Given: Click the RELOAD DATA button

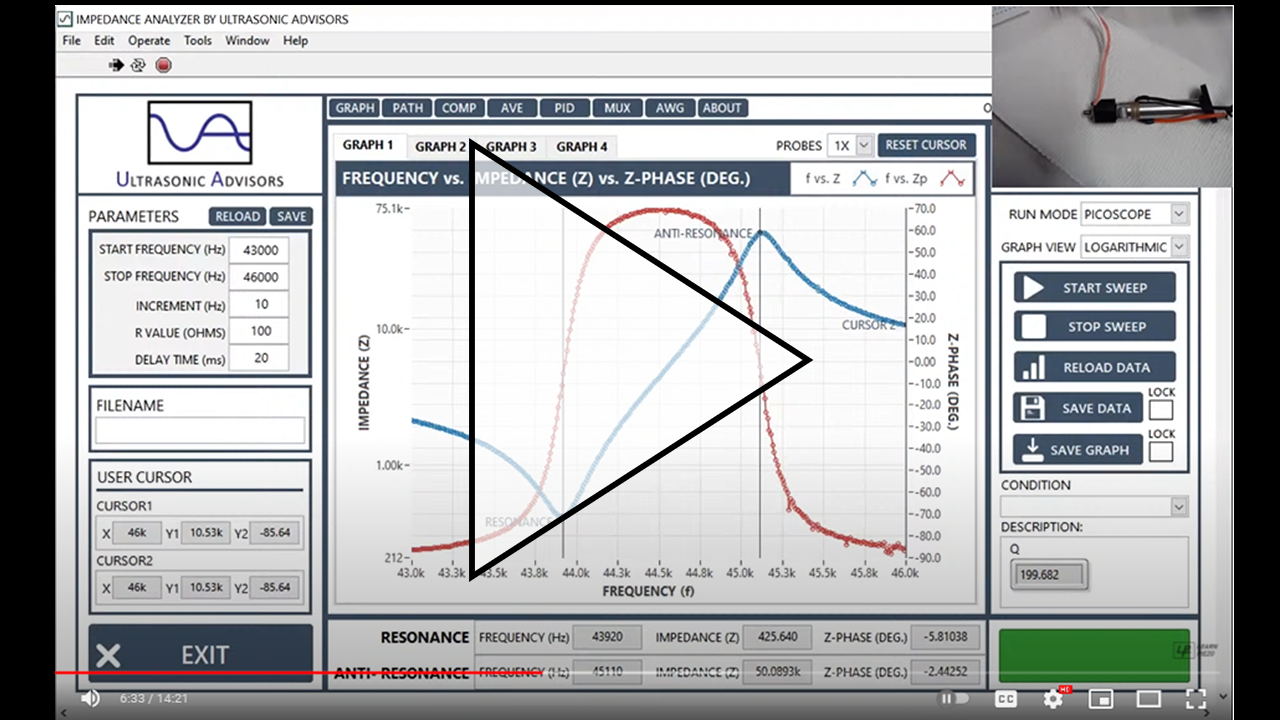Looking at the screenshot, I should tap(1095, 367).
